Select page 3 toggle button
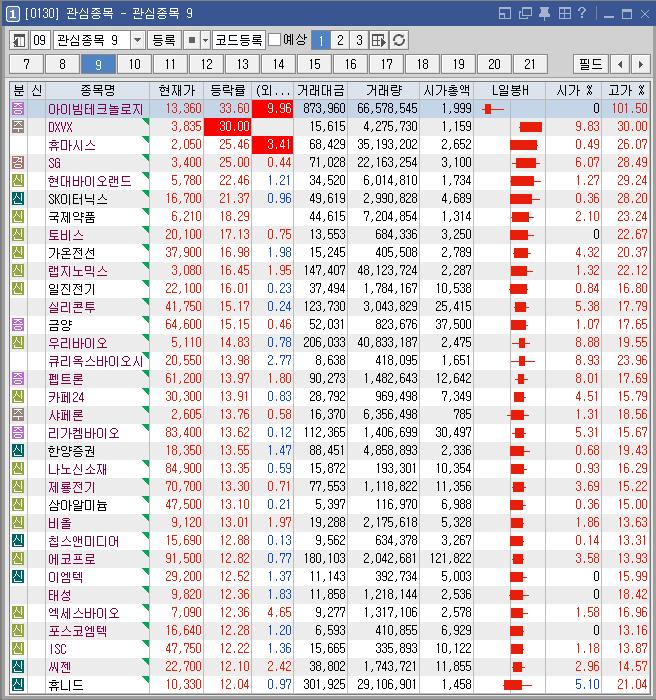This screenshot has width=656, height=700. (x=359, y=41)
